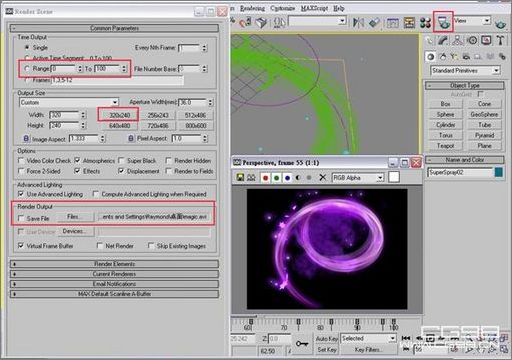Create a Teapot primitive
Viewport: 512px width, 360px height.
[445, 145]
